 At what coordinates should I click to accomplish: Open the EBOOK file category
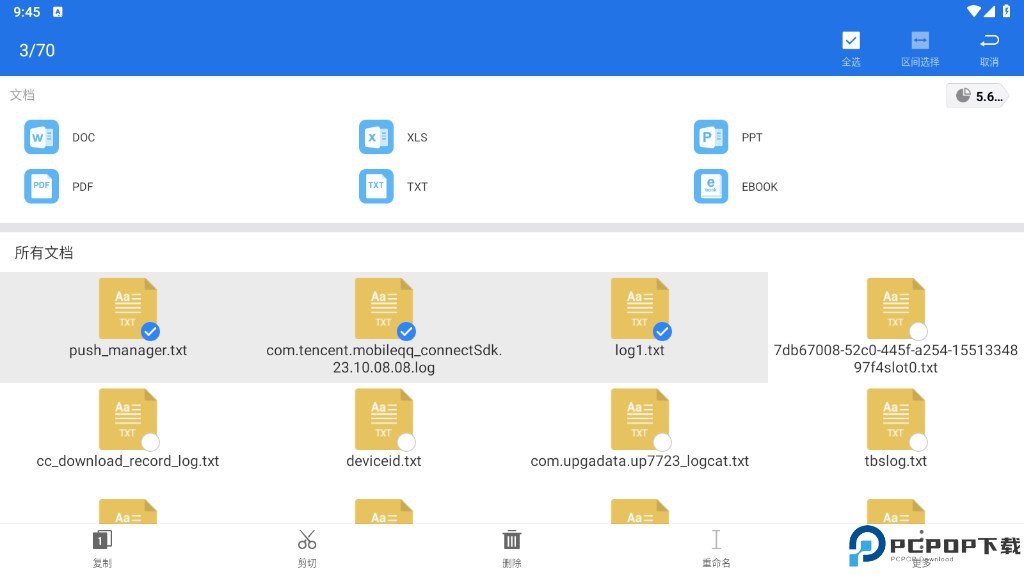click(x=711, y=186)
